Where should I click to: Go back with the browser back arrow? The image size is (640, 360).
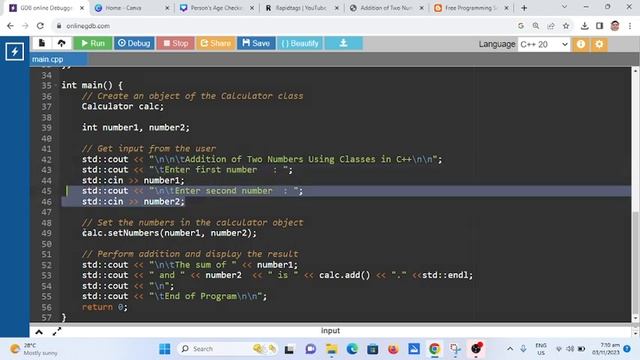10,26
